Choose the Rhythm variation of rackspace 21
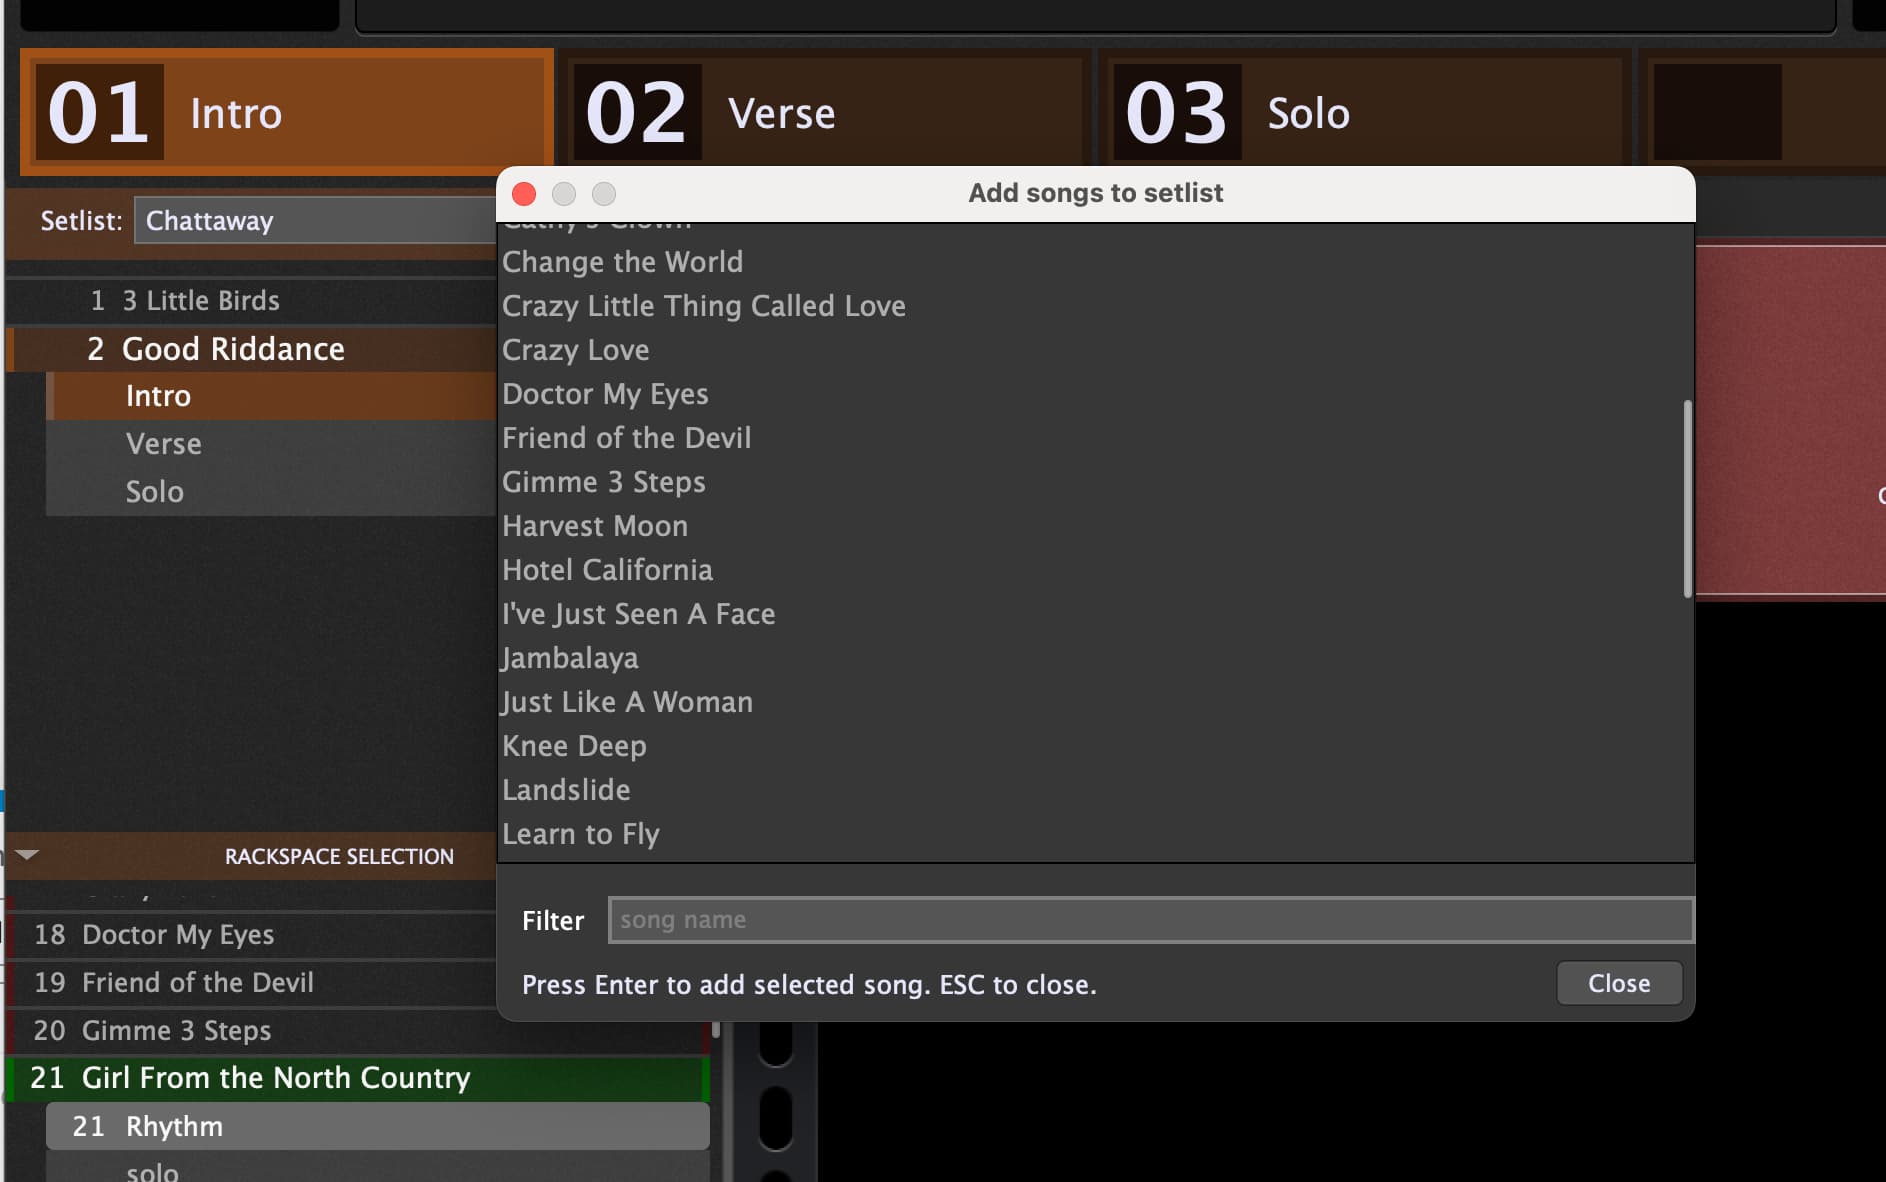This screenshot has width=1886, height=1182. [x=378, y=1126]
